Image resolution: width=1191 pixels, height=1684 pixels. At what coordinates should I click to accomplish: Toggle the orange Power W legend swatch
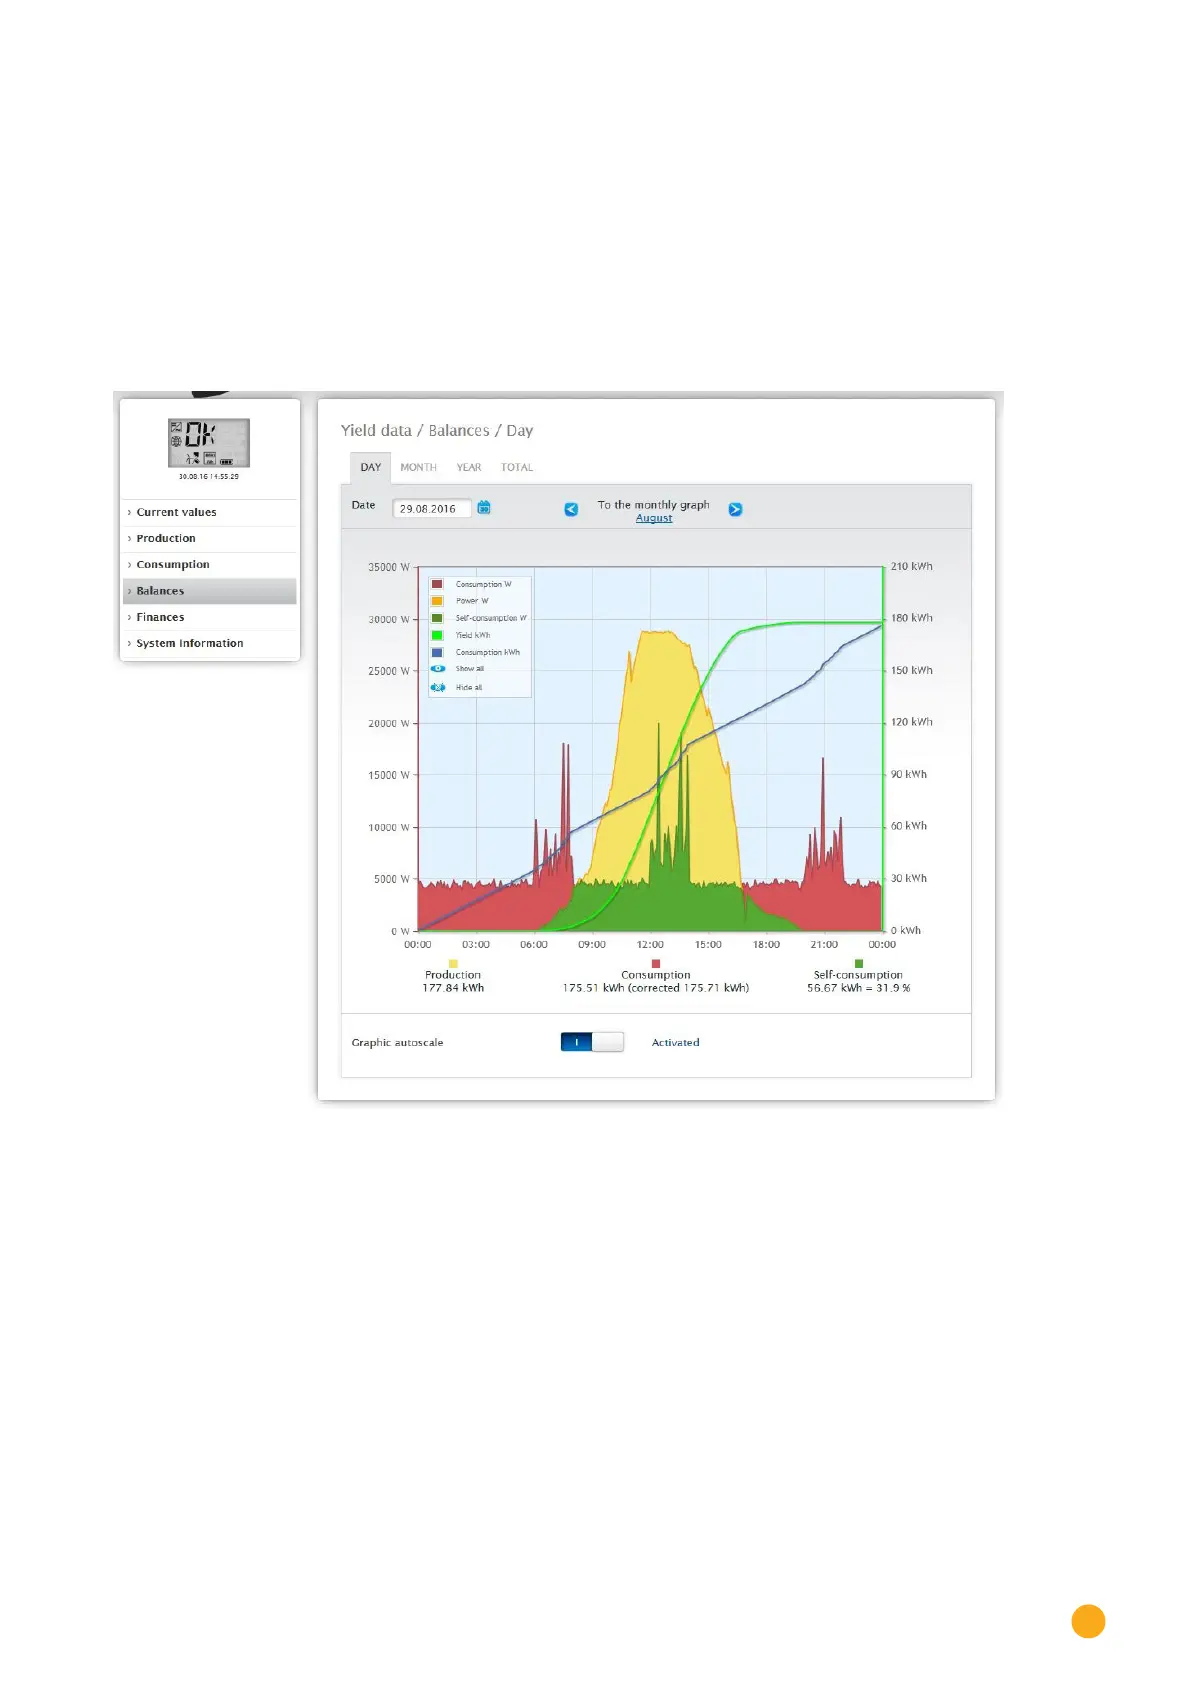click(437, 601)
